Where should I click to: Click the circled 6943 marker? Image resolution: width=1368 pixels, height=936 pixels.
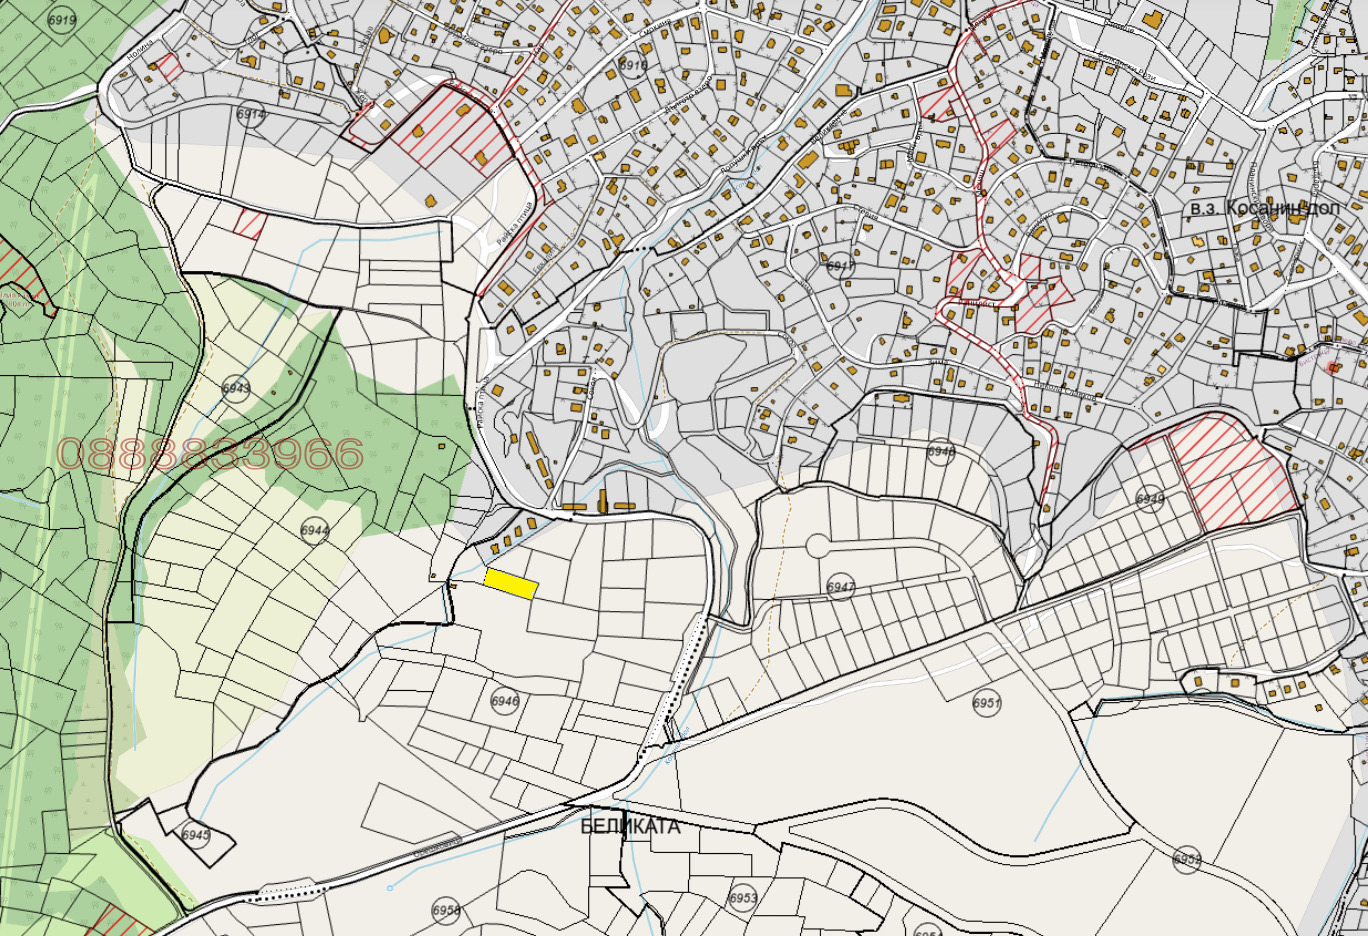point(236,389)
